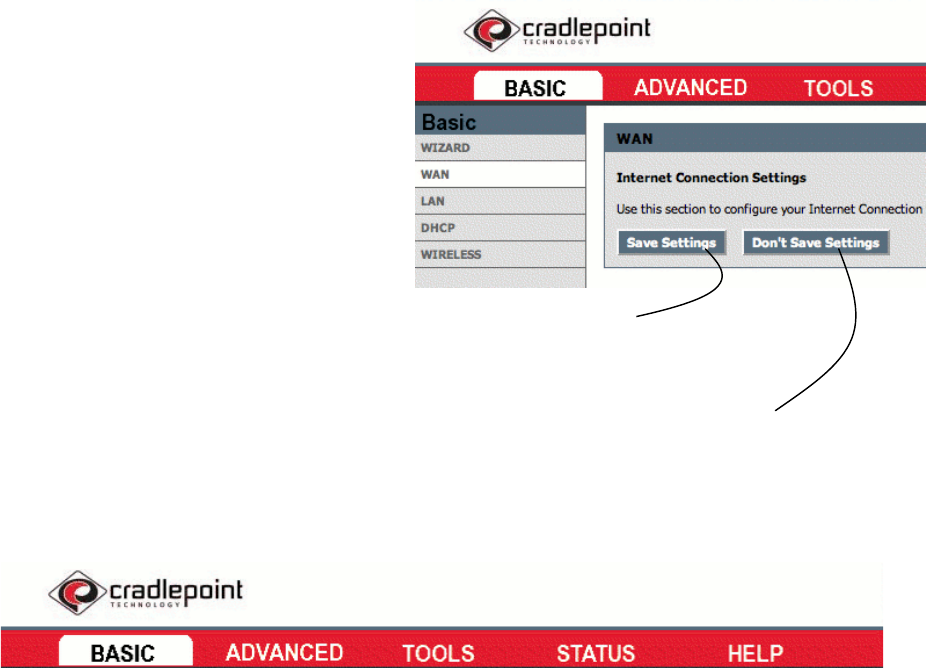
Task: Click the Basic sidebar header
Action: [x=500, y=122]
